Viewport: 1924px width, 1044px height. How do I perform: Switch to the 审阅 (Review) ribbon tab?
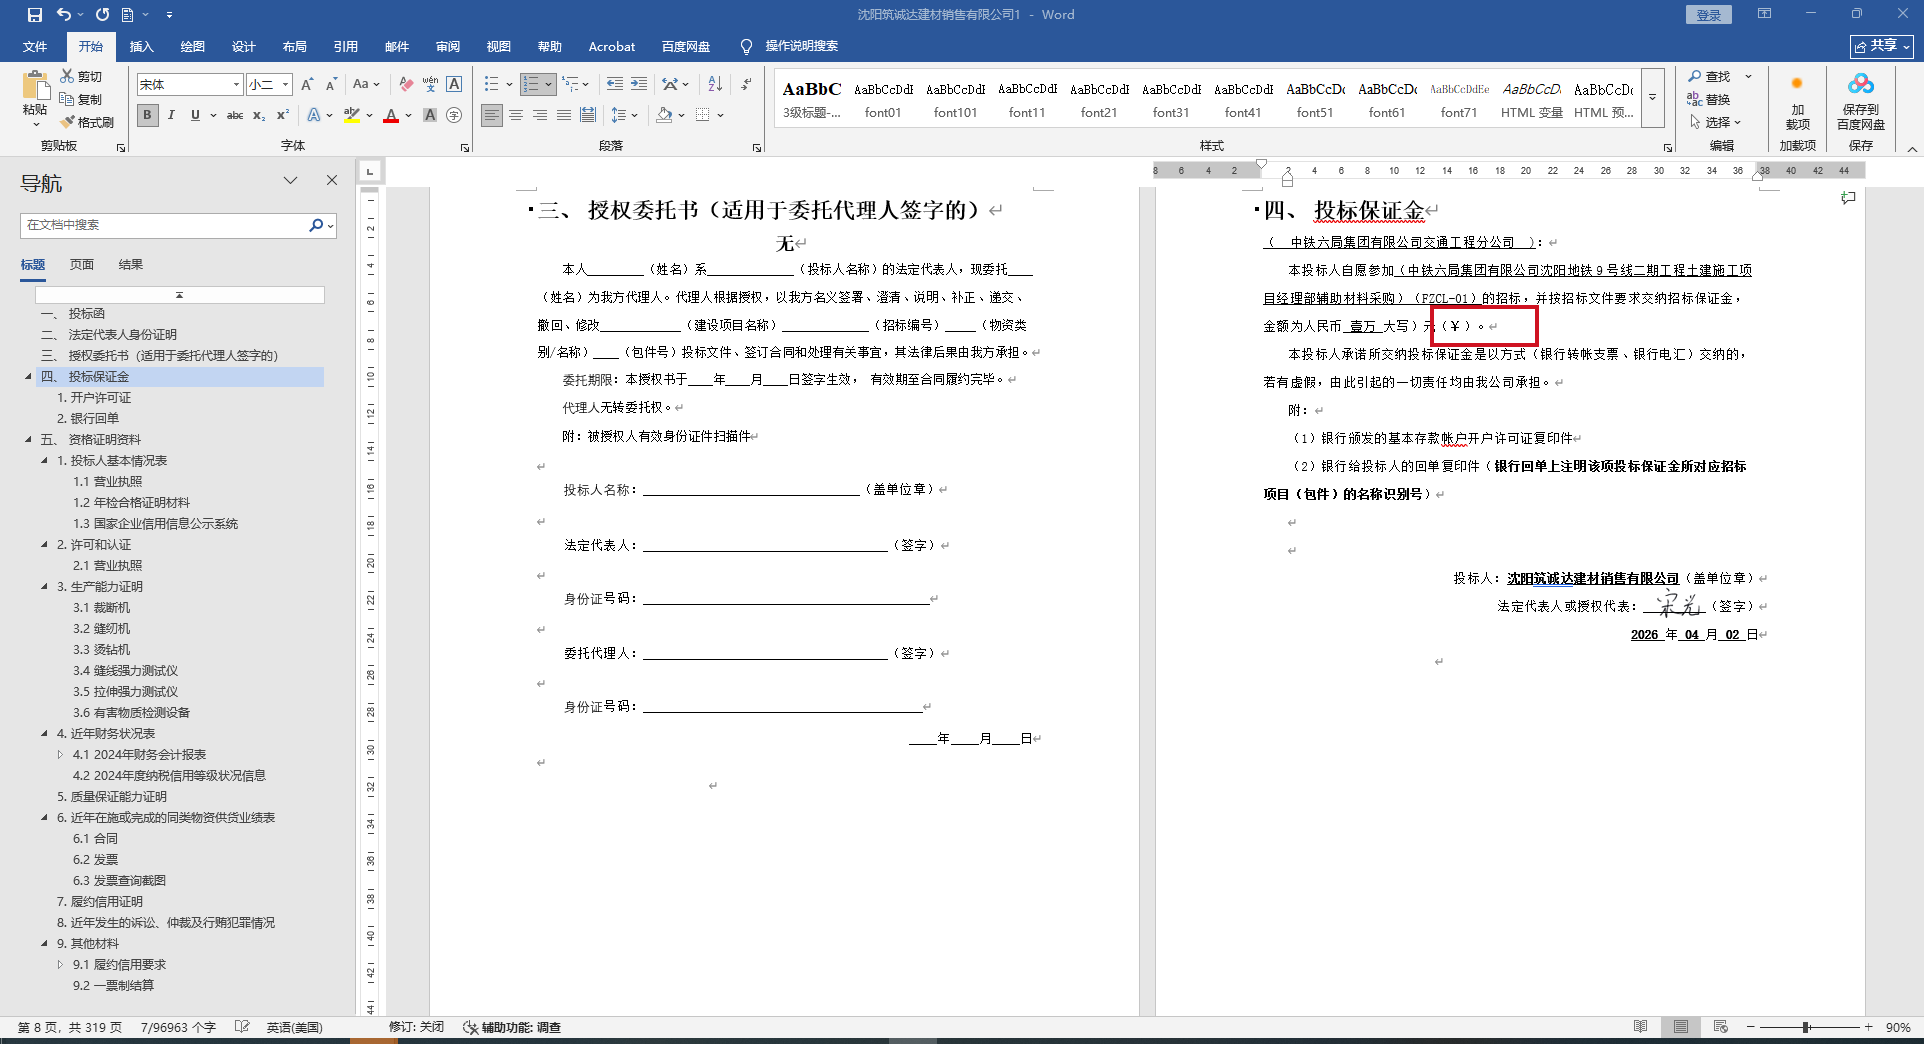(448, 46)
